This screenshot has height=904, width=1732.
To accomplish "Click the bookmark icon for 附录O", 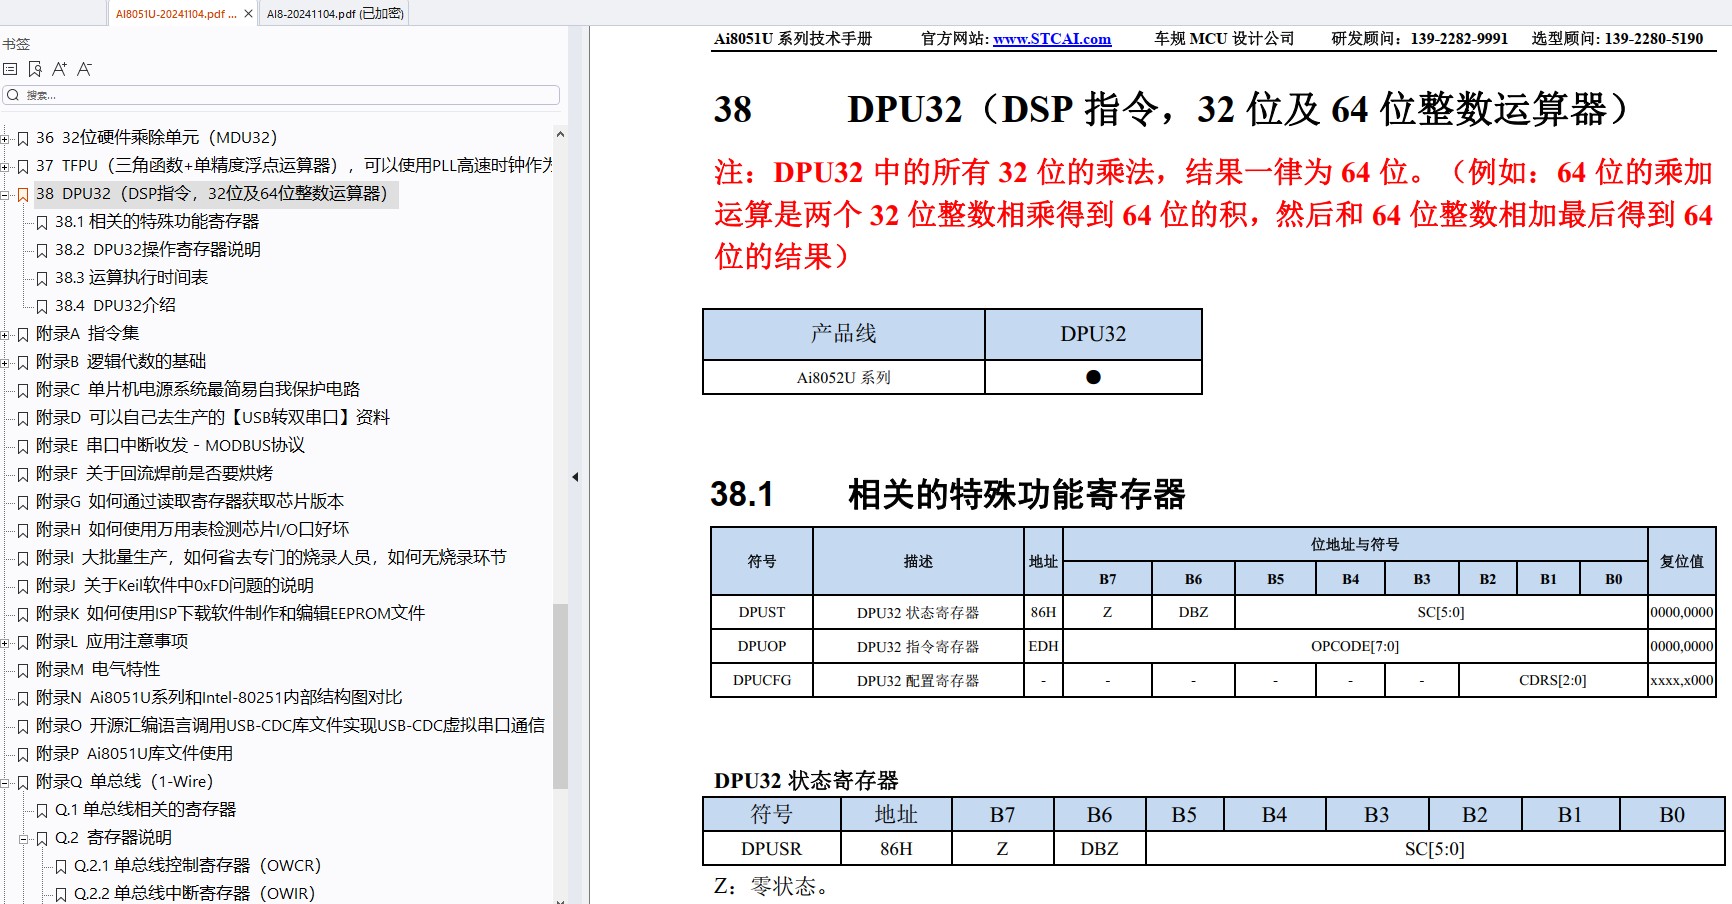I will tap(23, 727).
